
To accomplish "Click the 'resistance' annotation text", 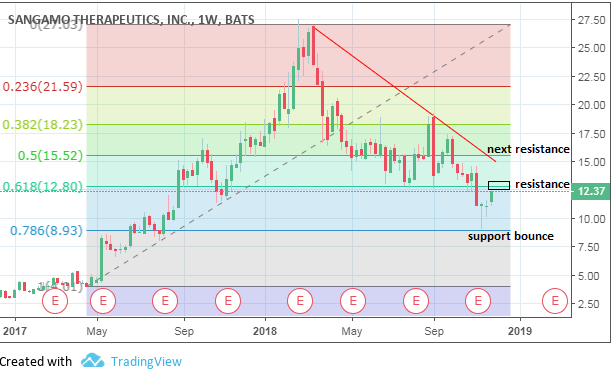I will tap(542, 184).
